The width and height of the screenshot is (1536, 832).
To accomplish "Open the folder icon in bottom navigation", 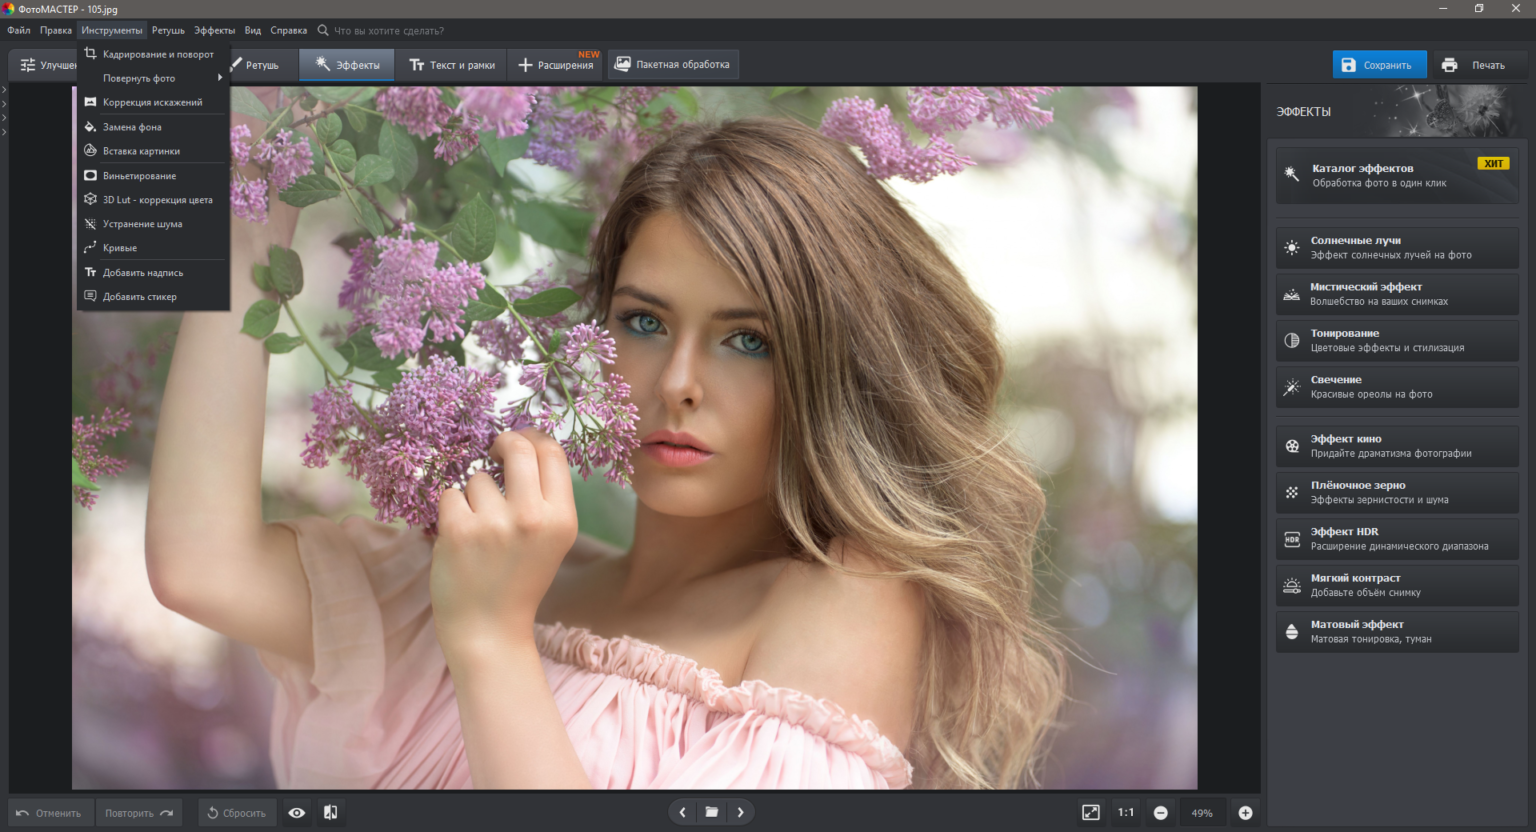I will [x=711, y=812].
